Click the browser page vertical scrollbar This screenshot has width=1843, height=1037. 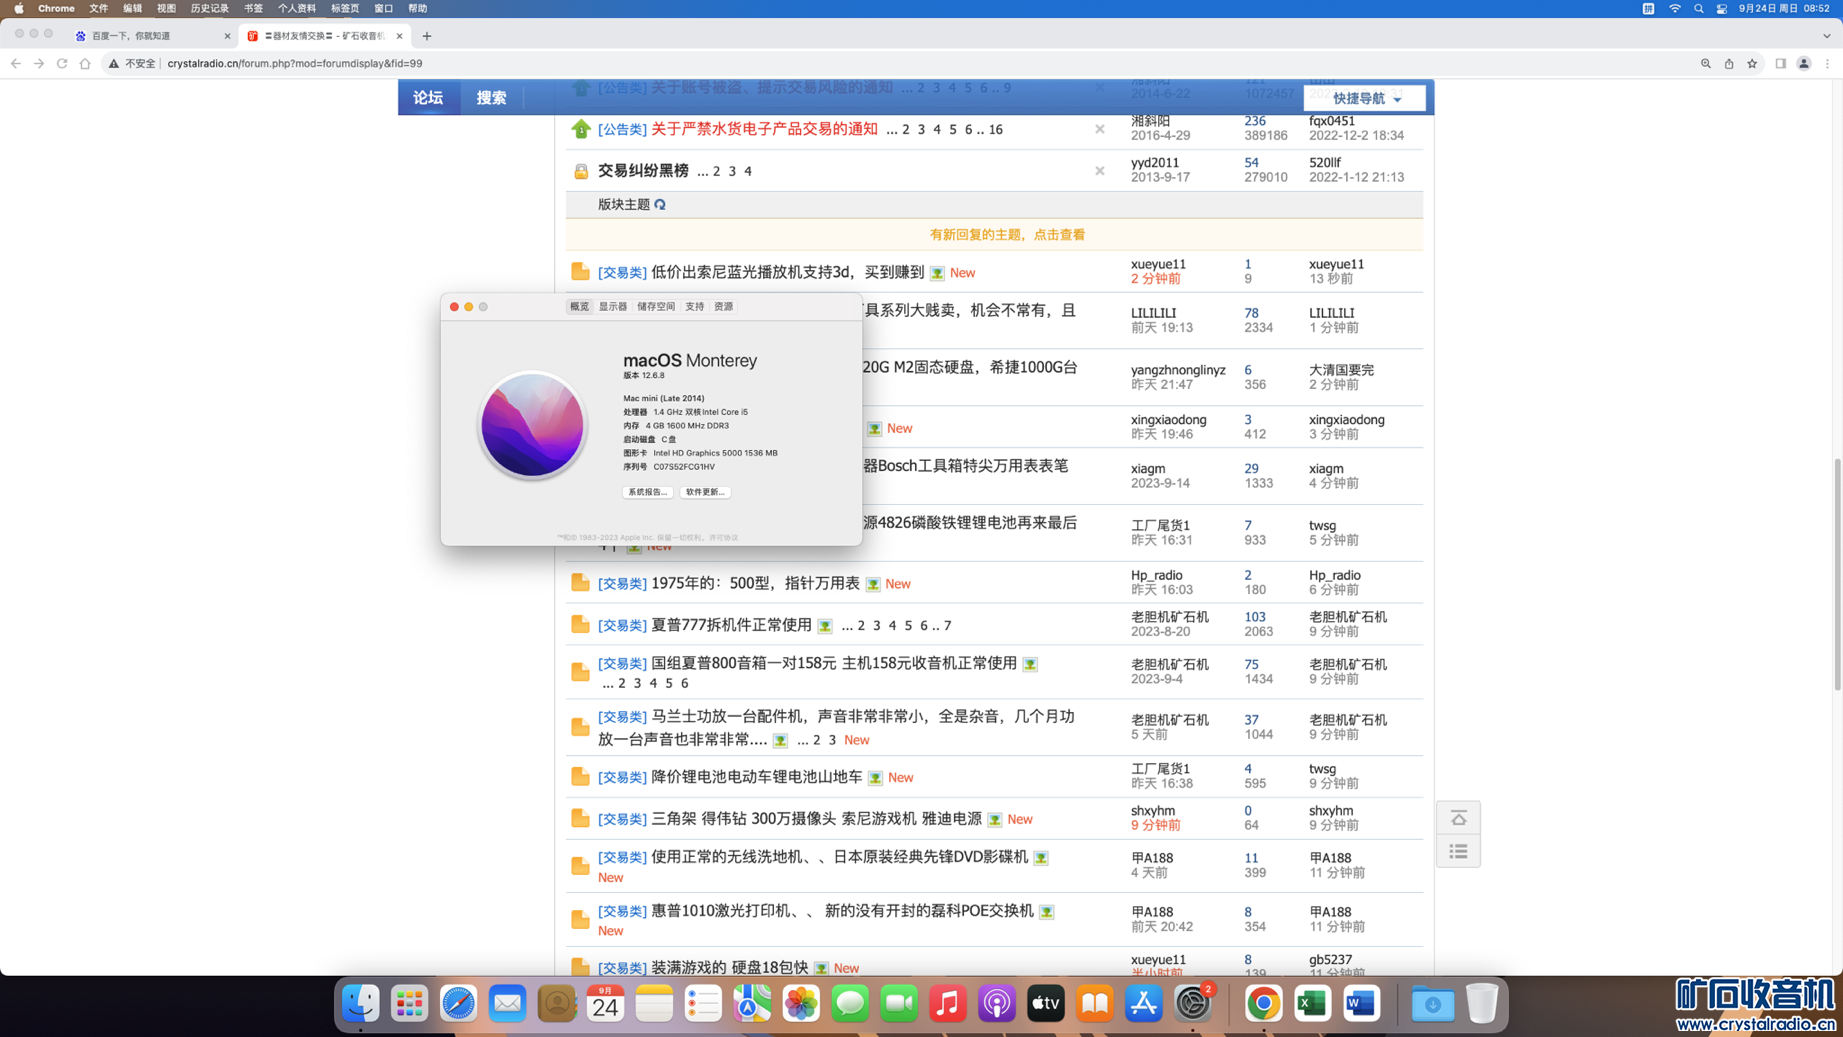[x=1837, y=574]
